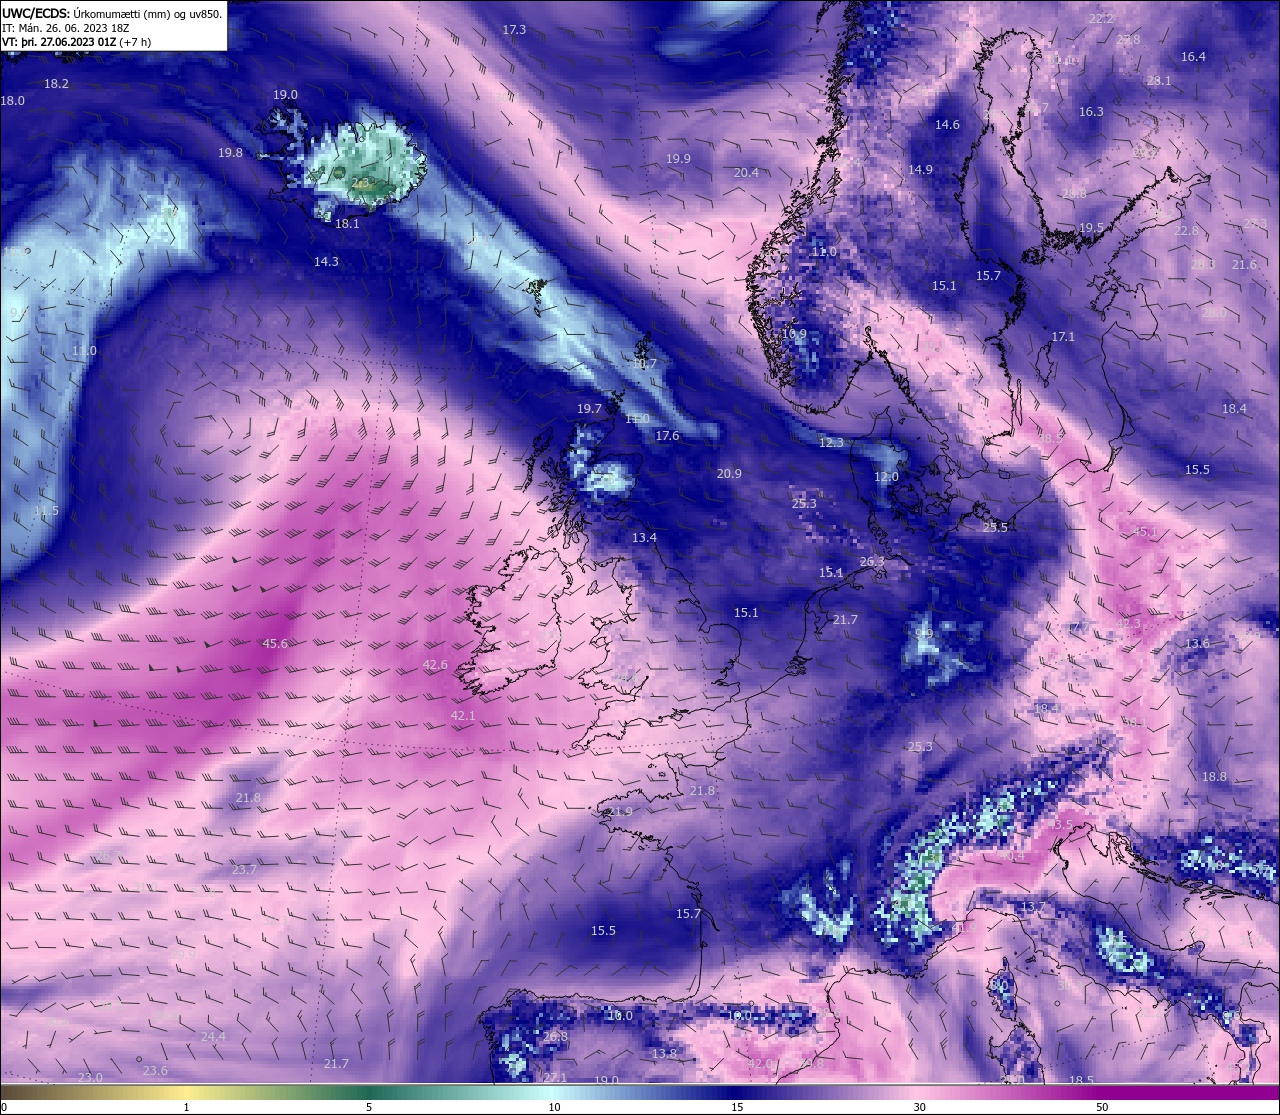Click the UWC/ECDS Úrkomumætti title text
This screenshot has width=1280, height=1115.
click(112, 13)
